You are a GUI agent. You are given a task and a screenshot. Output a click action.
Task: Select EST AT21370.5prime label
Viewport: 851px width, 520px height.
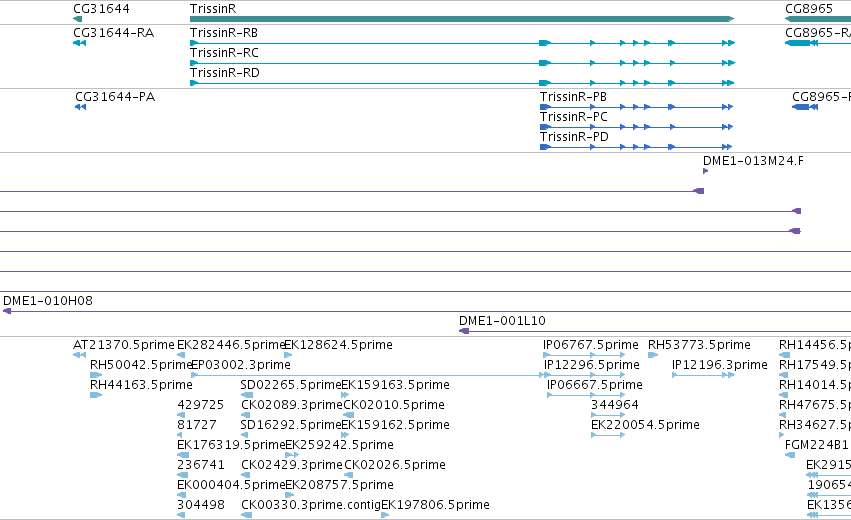click(x=124, y=345)
